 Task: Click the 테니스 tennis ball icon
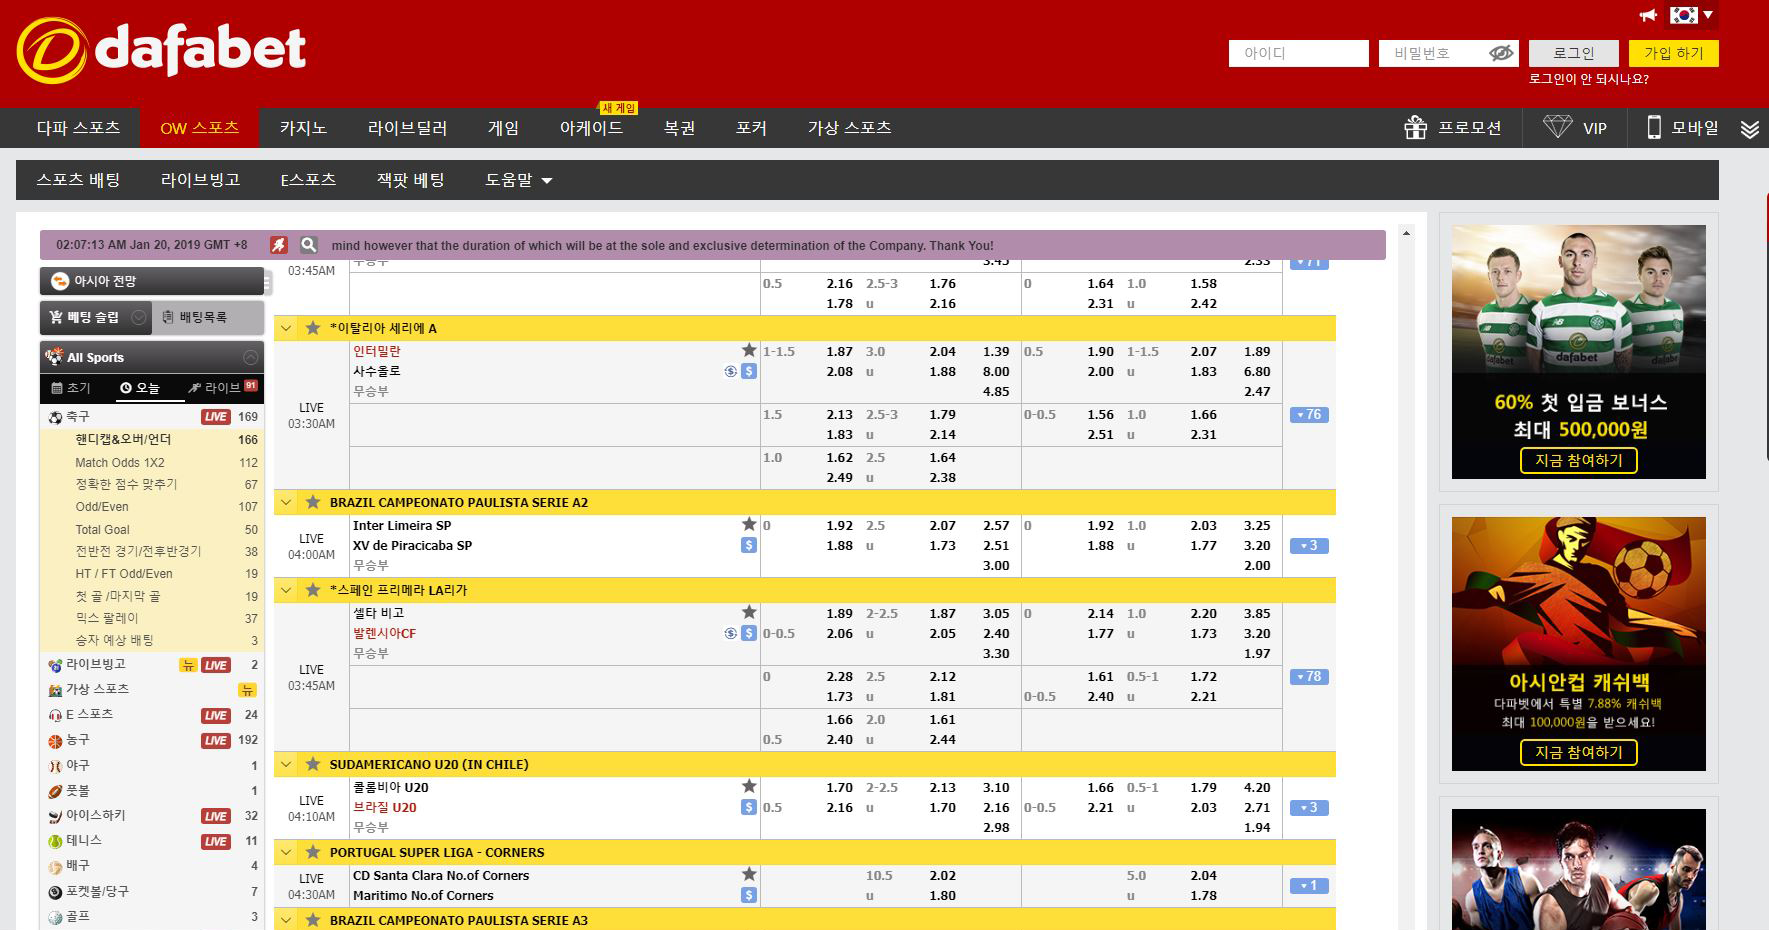[55, 841]
